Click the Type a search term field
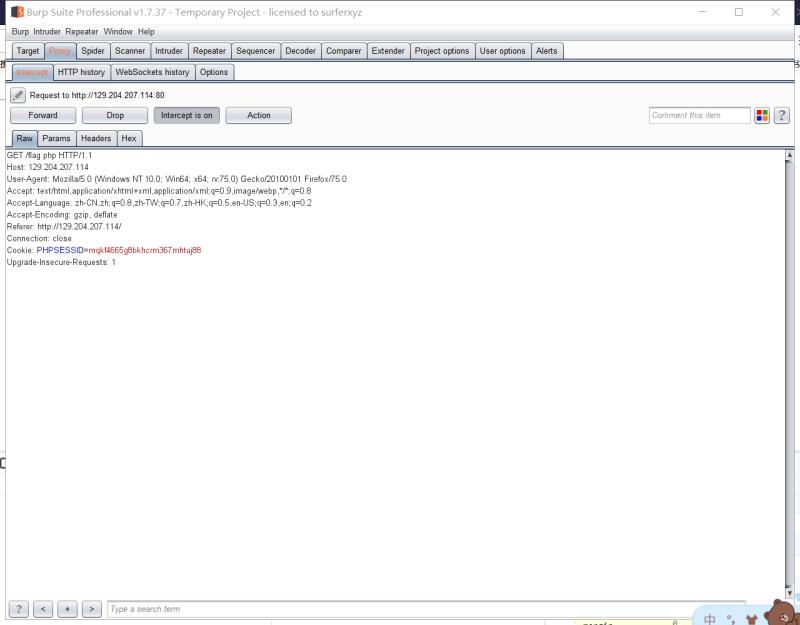Viewport: 800px width, 625px height. (427, 609)
